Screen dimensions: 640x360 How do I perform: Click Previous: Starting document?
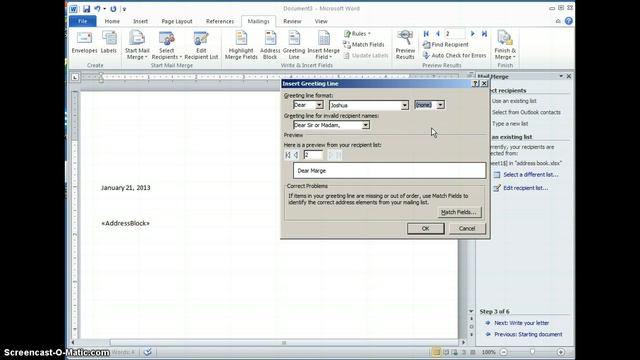(x=528, y=334)
